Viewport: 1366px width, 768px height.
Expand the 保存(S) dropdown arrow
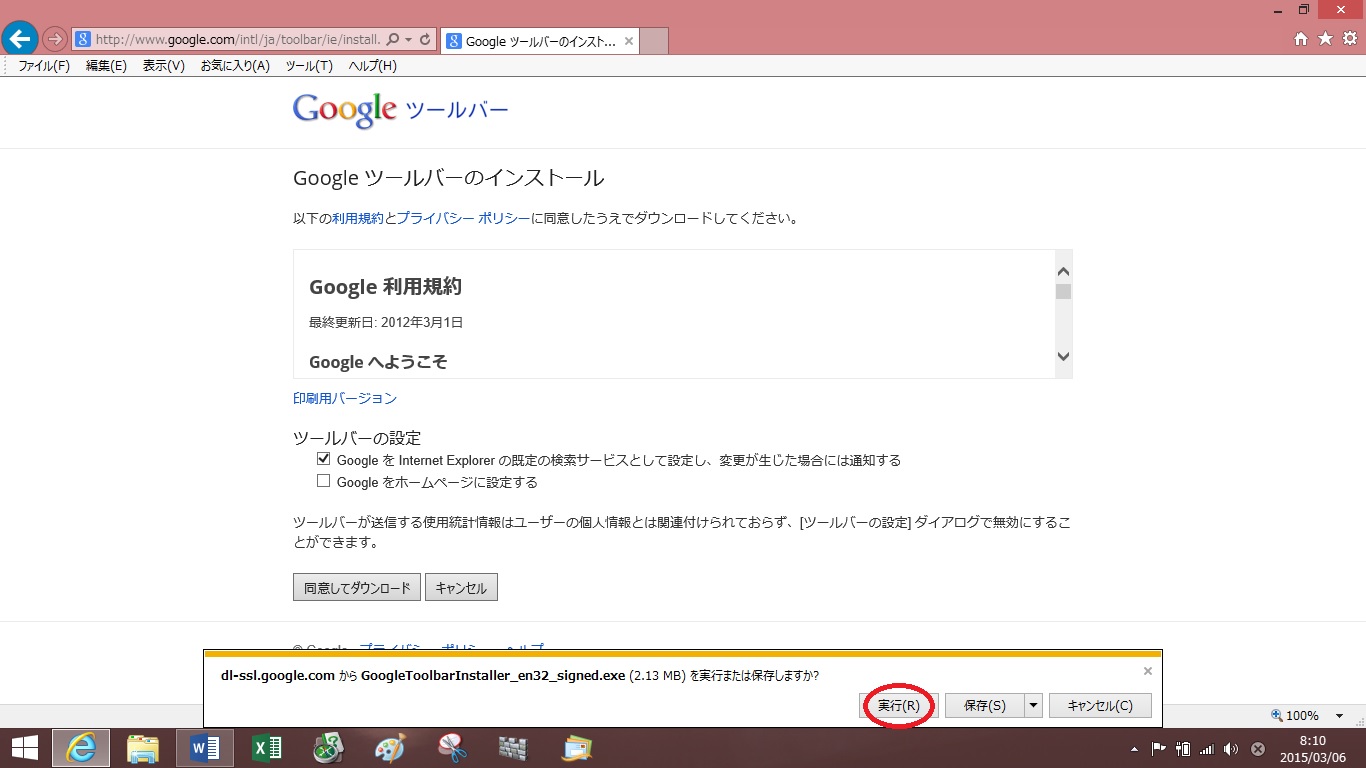[1033, 706]
